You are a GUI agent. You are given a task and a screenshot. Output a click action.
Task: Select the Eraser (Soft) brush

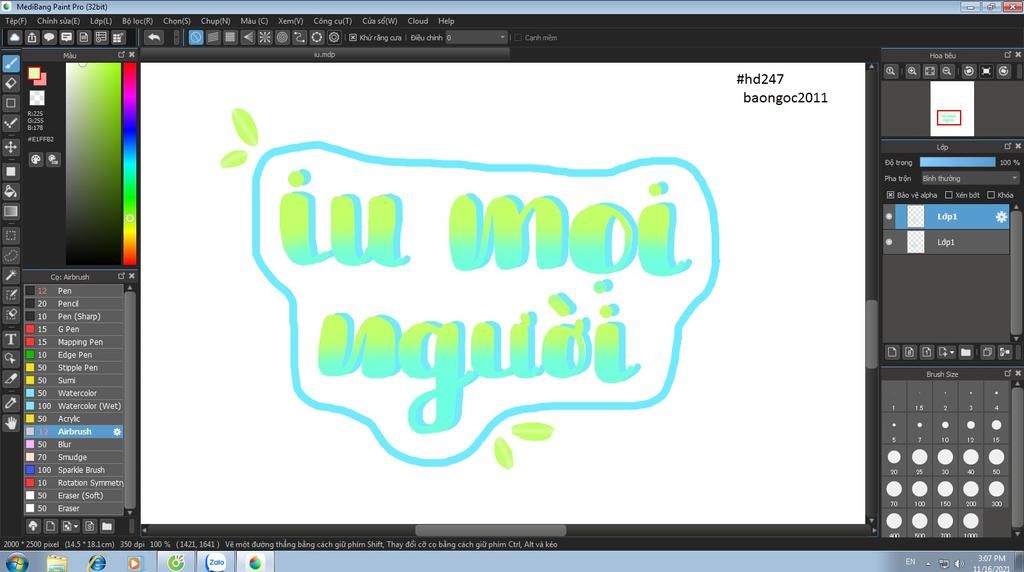point(74,496)
